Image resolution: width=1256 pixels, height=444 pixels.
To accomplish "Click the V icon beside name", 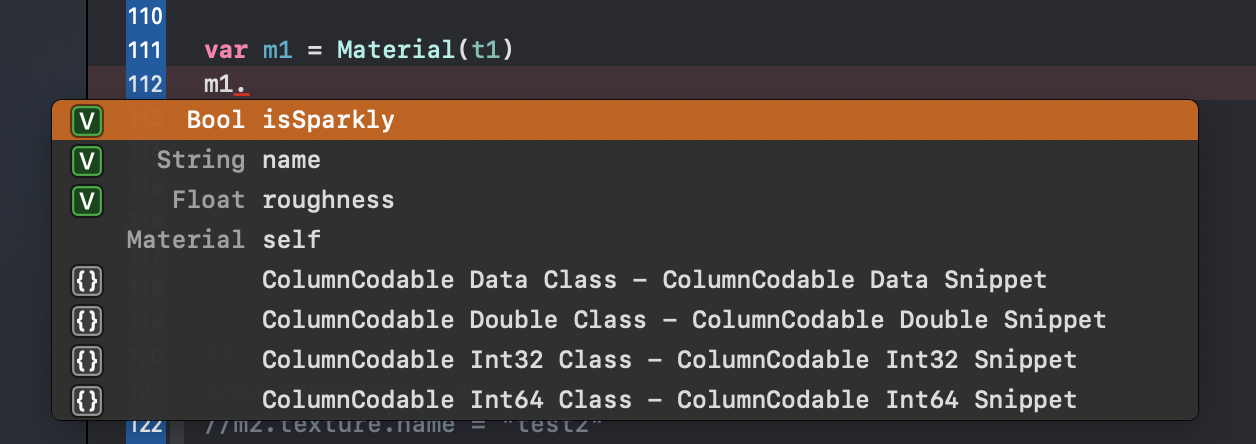I will (88, 161).
